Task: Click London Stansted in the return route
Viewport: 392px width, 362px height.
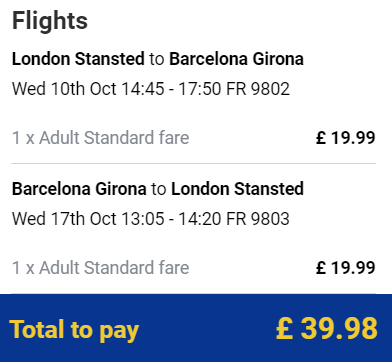Action: 237,189
